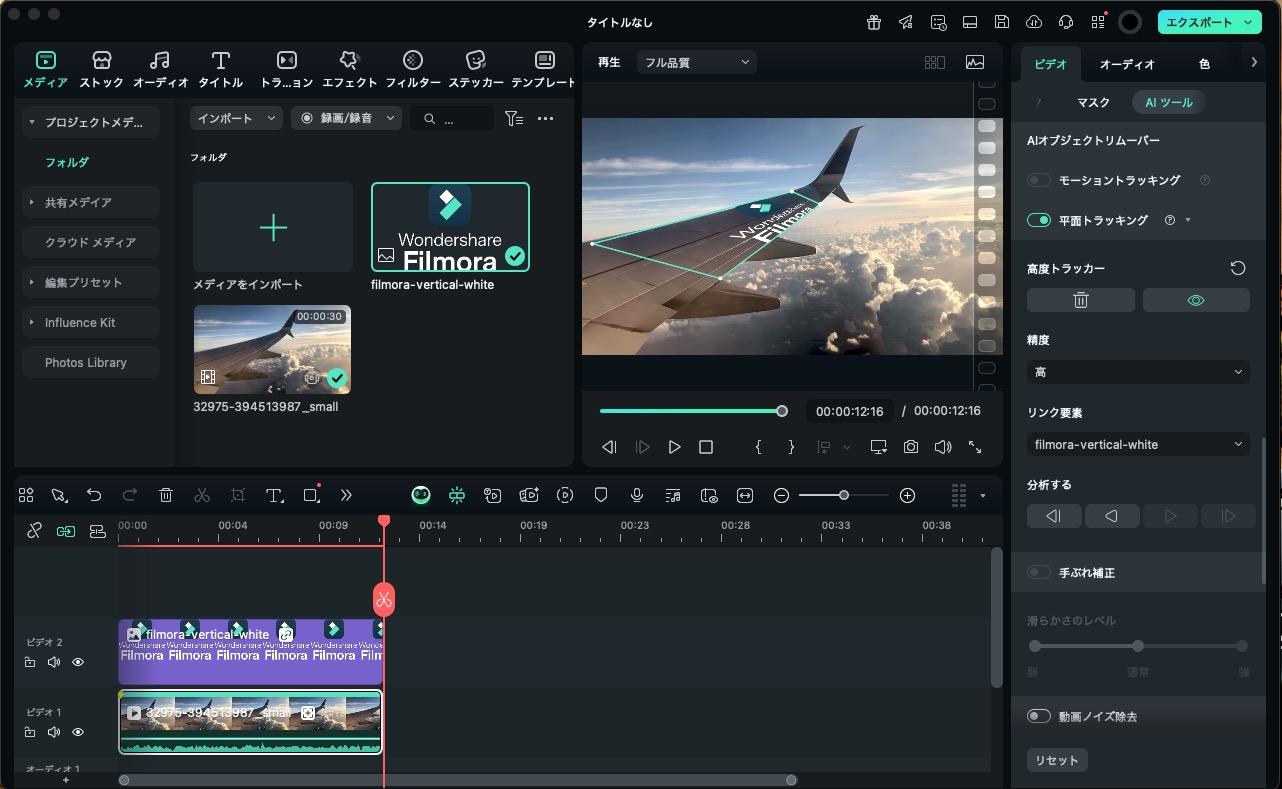1282x789 pixels.
Task: Open the フル品質 preview quality dropdown
Action: point(697,62)
